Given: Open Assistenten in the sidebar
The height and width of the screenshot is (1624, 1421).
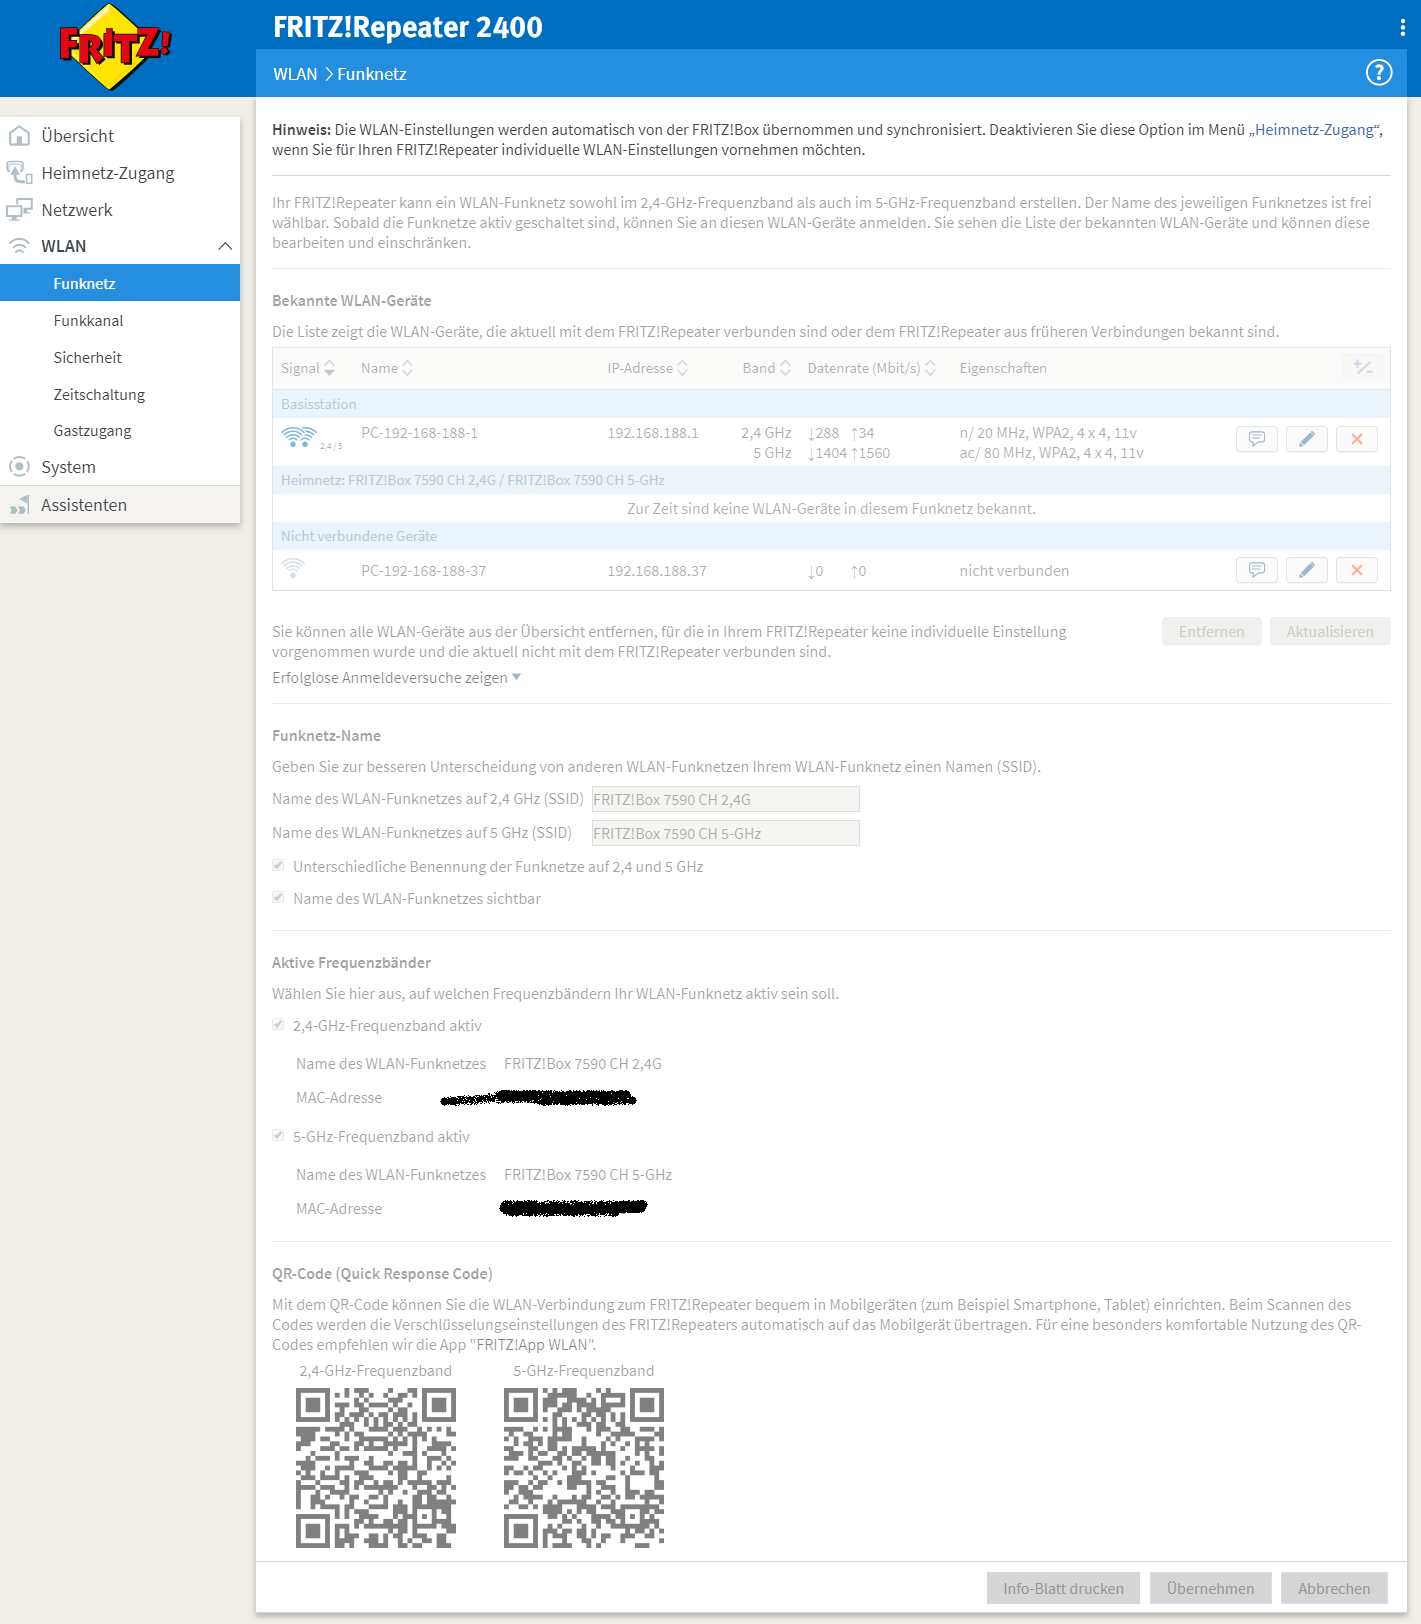Looking at the screenshot, I should click(120, 505).
